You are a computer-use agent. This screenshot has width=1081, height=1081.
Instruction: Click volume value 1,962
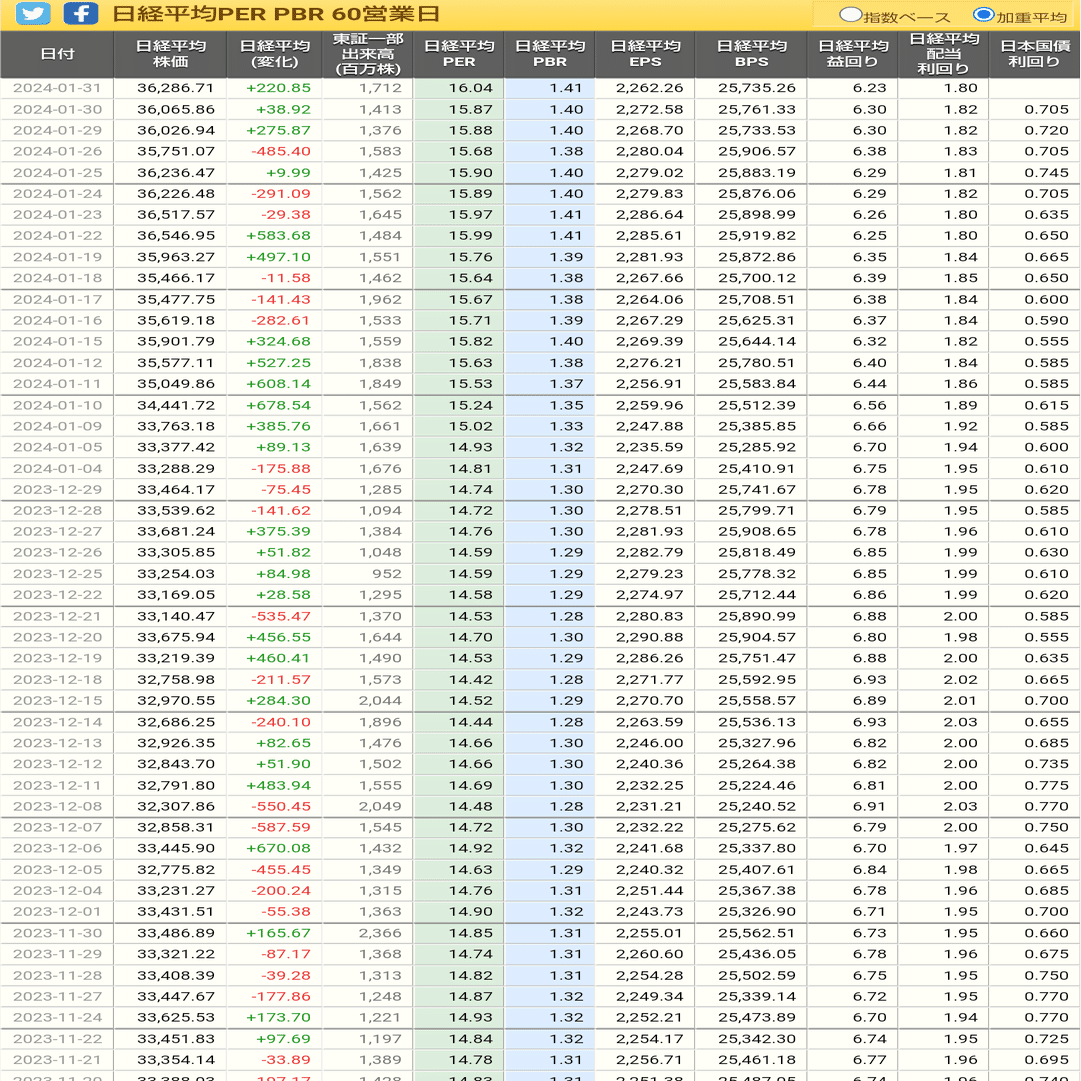(380, 300)
